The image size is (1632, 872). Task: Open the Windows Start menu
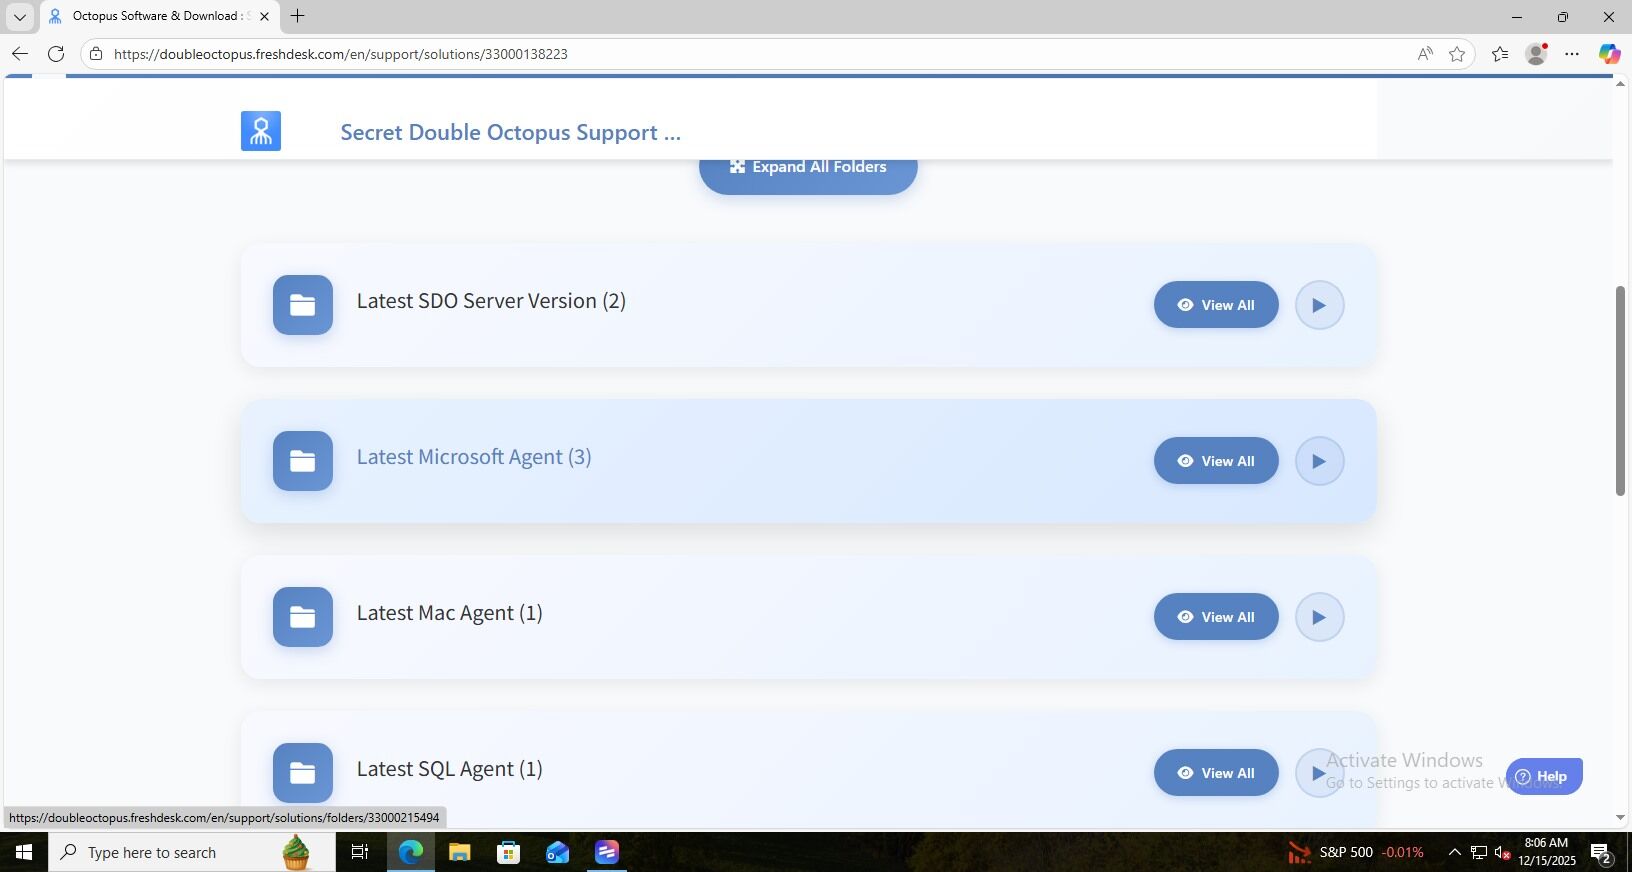[x=24, y=852]
